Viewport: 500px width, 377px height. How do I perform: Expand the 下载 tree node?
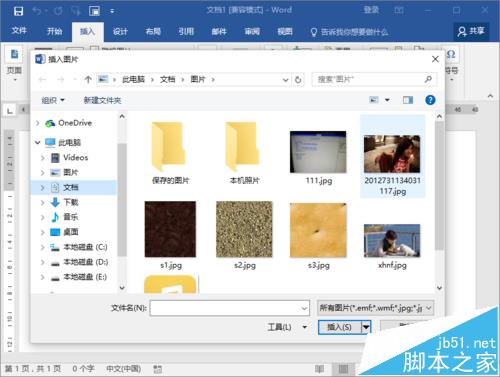pyautogui.click(x=43, y=202)
